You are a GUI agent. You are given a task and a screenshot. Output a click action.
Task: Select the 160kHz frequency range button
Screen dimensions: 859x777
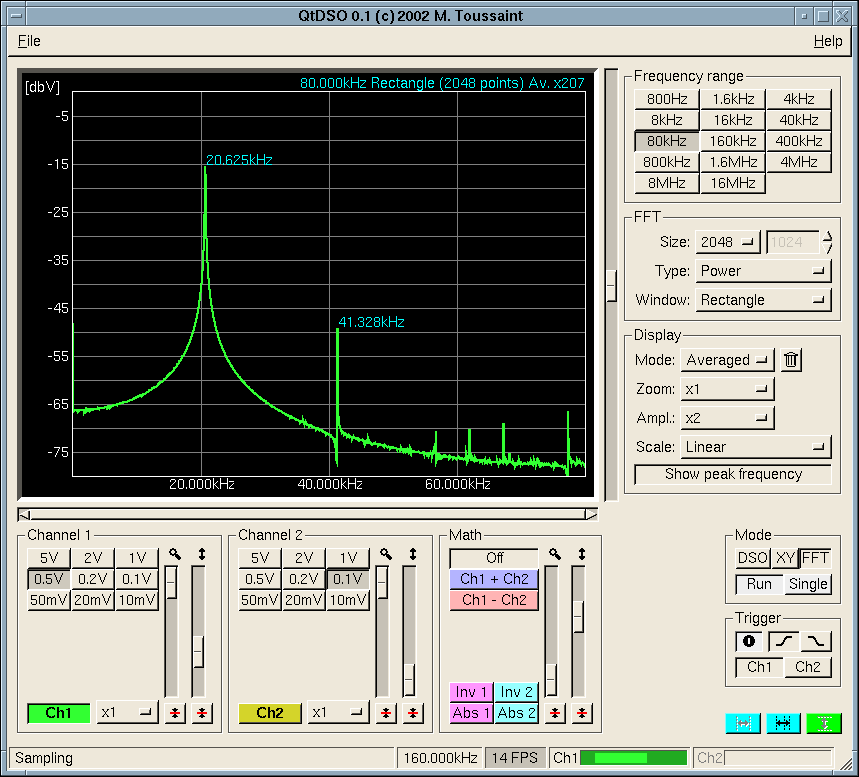pos(733,141)
